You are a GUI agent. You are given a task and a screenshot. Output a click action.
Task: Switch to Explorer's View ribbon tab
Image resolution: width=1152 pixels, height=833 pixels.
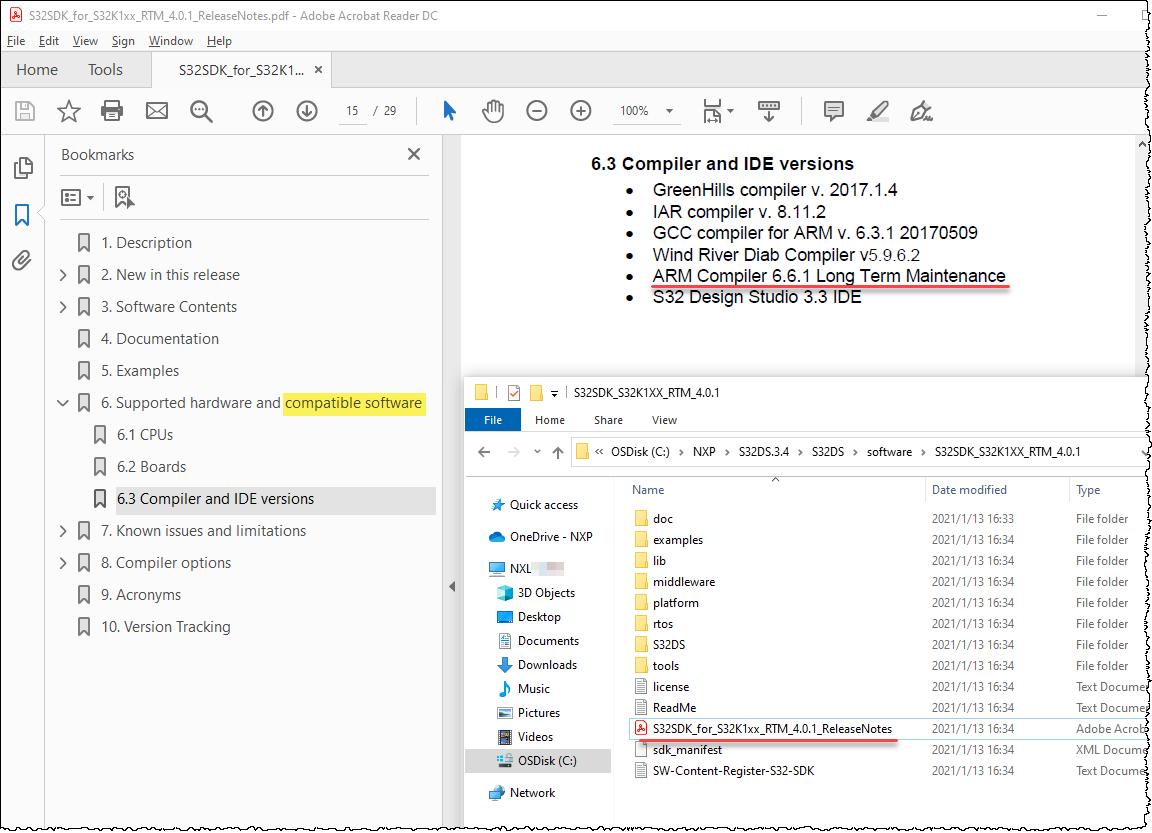[x=664, y=419]
